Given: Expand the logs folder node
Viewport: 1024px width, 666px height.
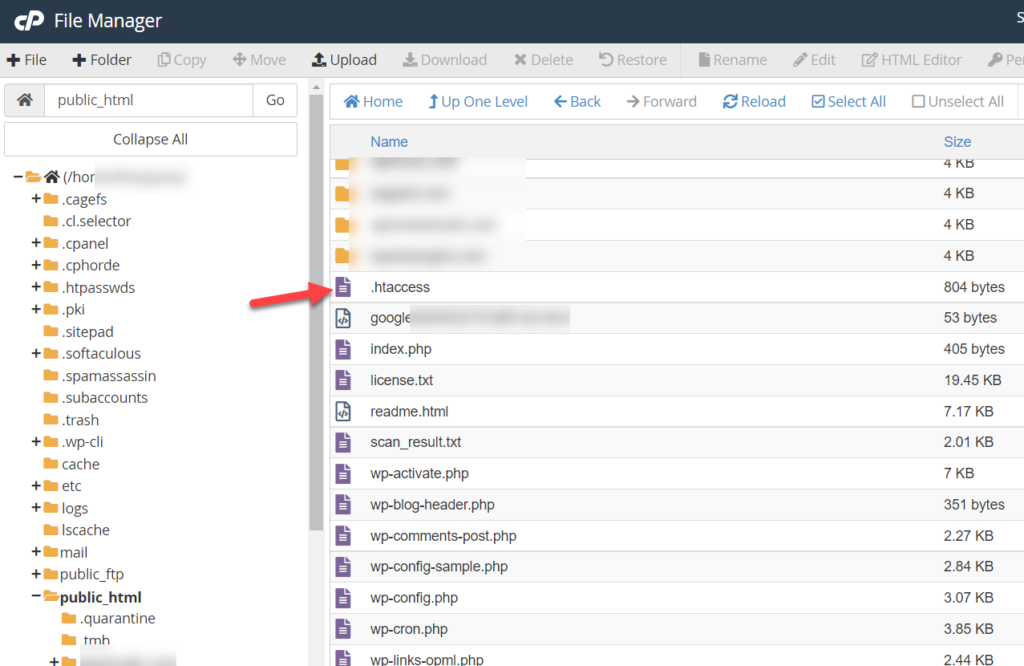Looking at the screenshot, I should click(36, 507).
